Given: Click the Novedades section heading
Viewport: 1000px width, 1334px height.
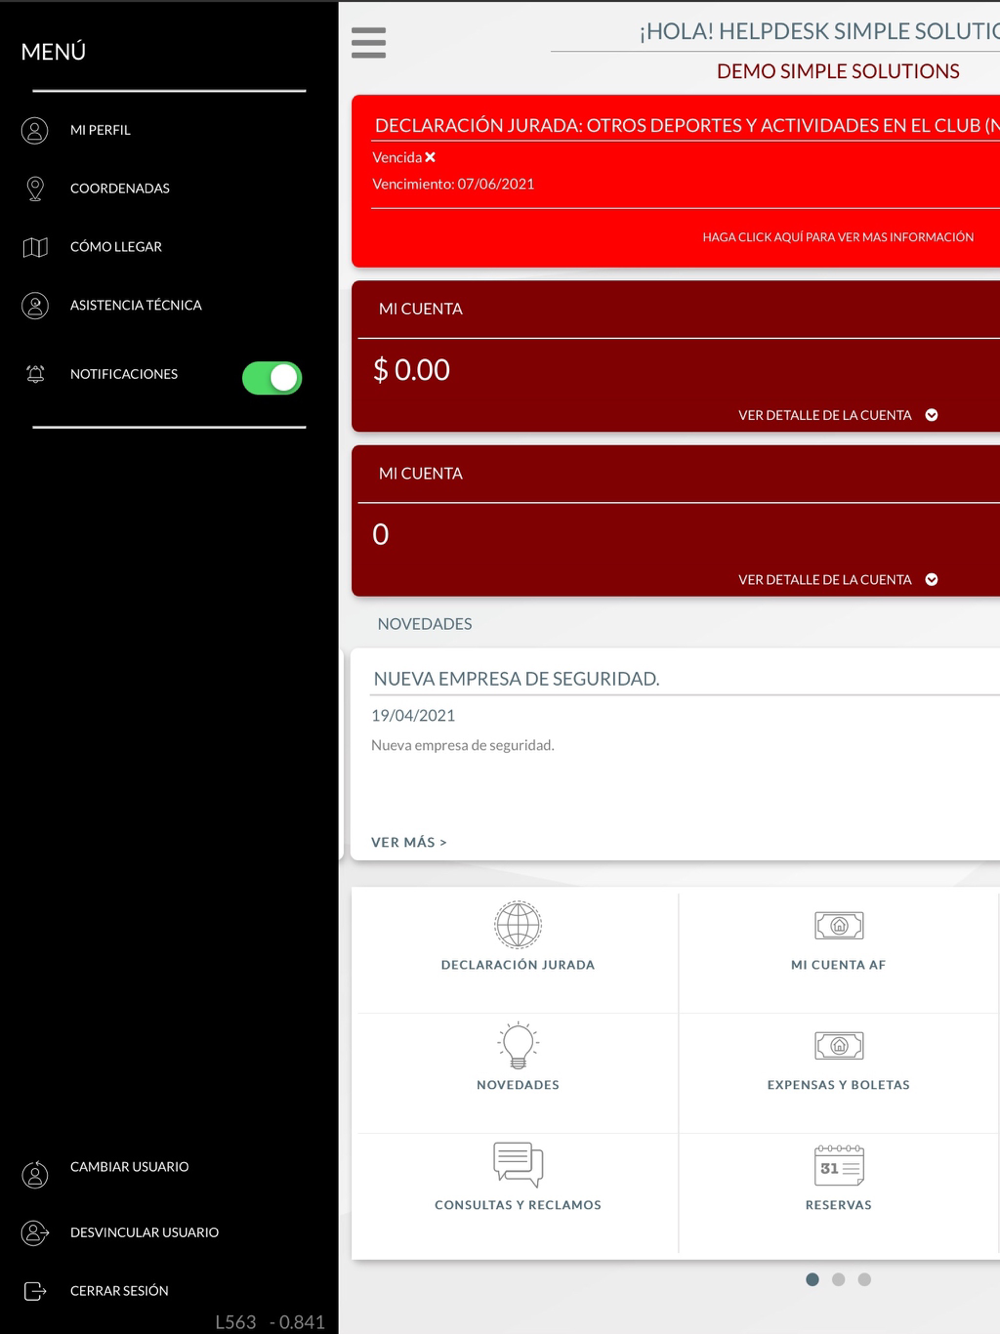Looking at the screenshot, I should [424, 624].
